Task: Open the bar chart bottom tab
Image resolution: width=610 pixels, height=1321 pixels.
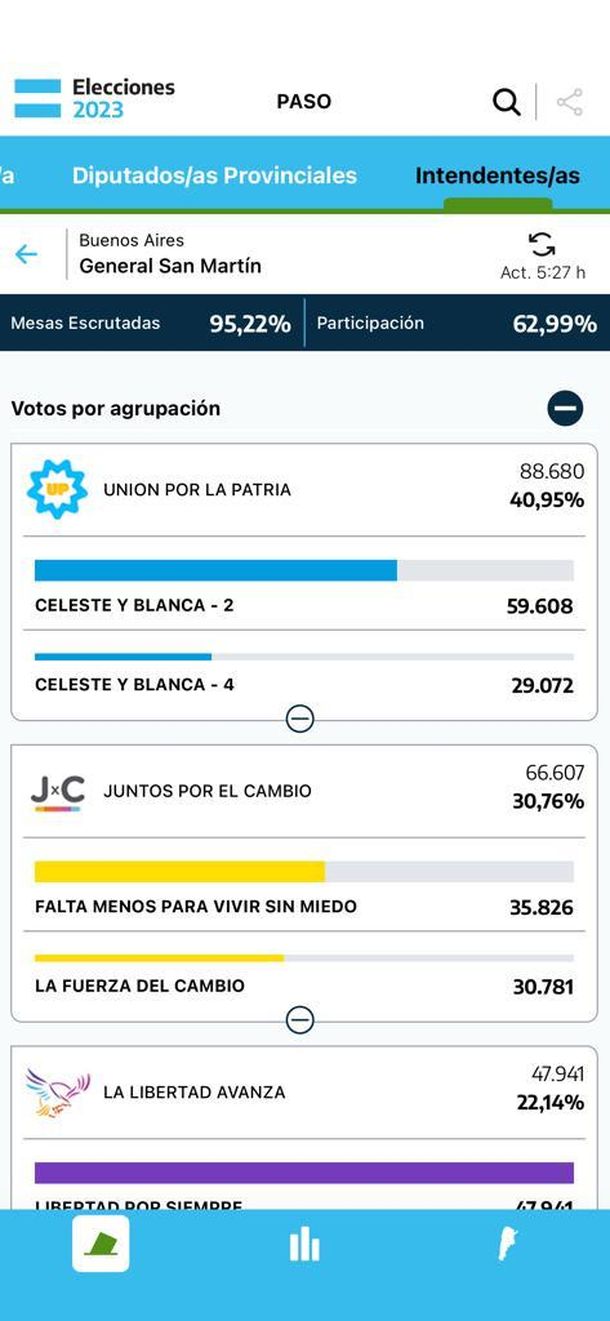Action: click(x=304, y=1245)
